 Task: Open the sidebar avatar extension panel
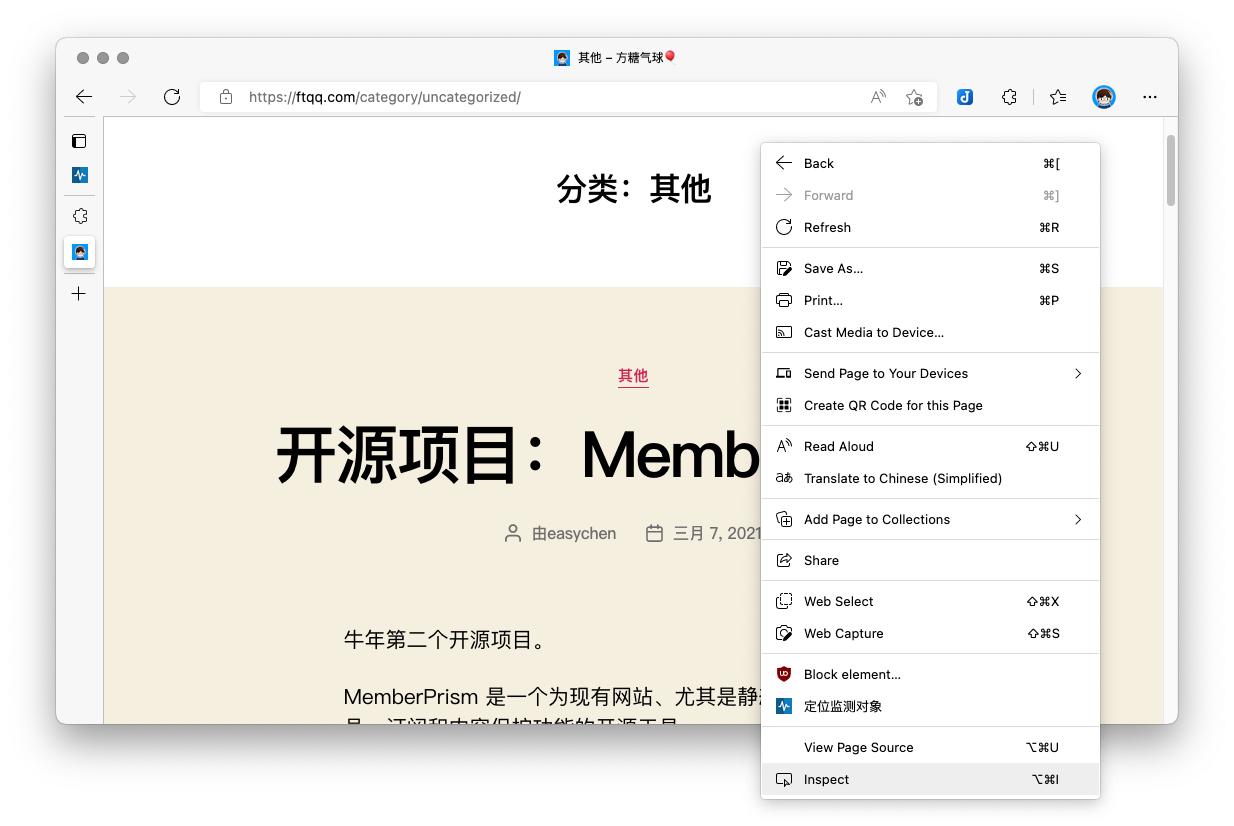[79, 253]
